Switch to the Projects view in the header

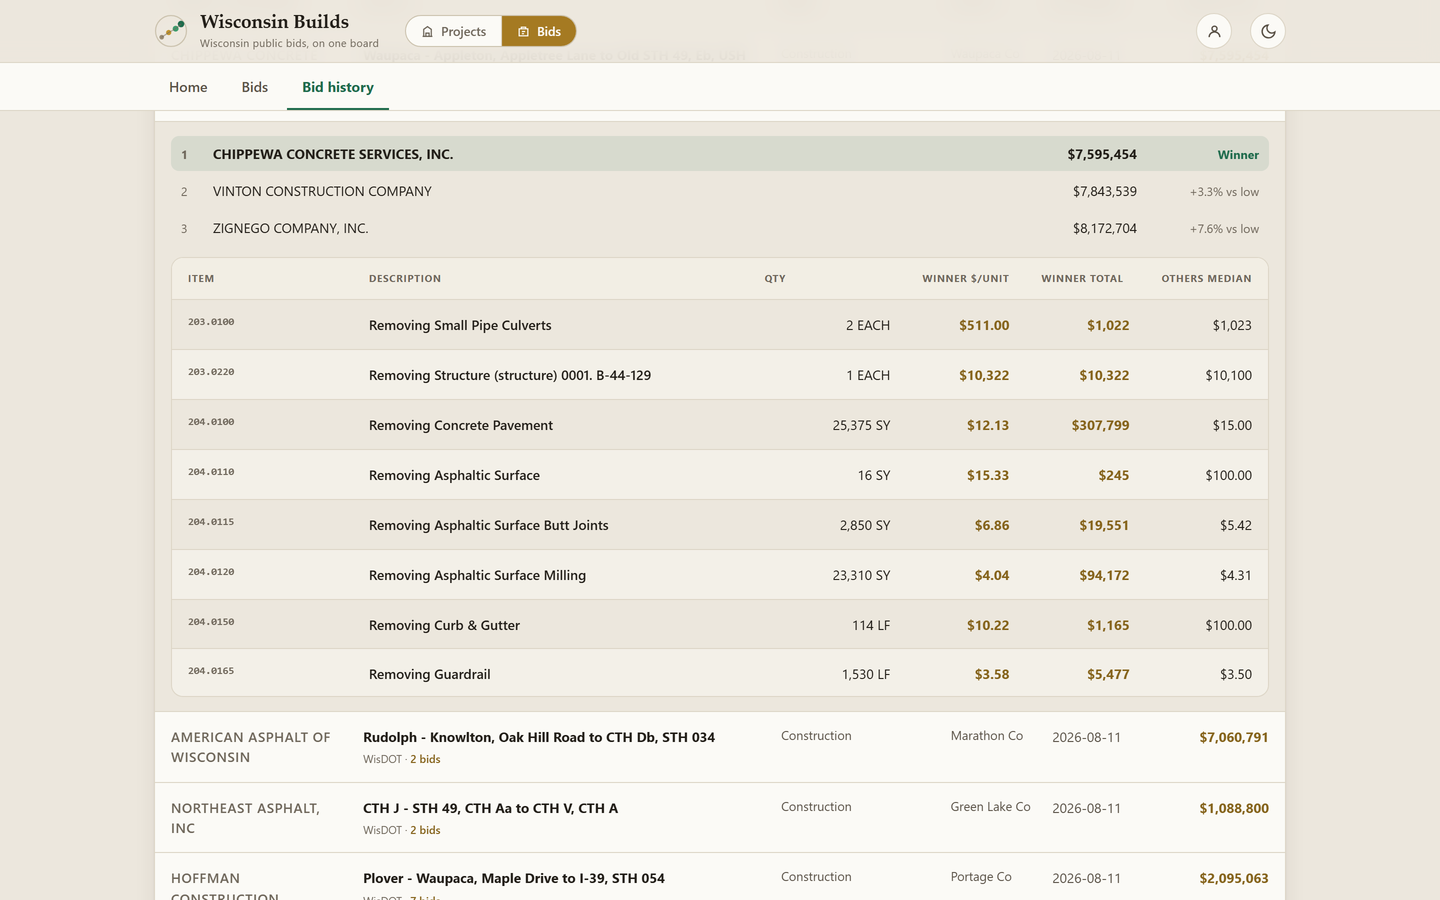tap(454, 31)
